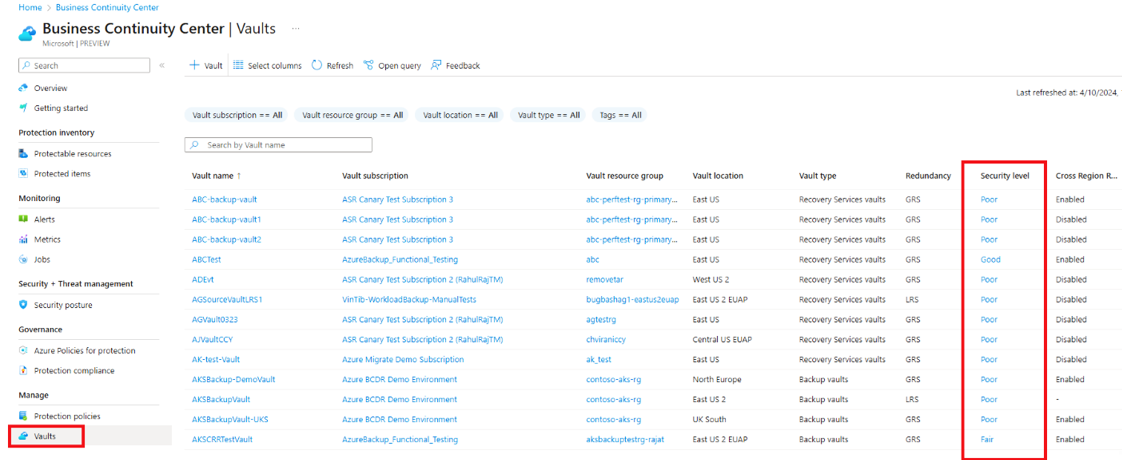The image size is (1122, 460).
Task: Click the Protection policies icon
Action: 24,416
